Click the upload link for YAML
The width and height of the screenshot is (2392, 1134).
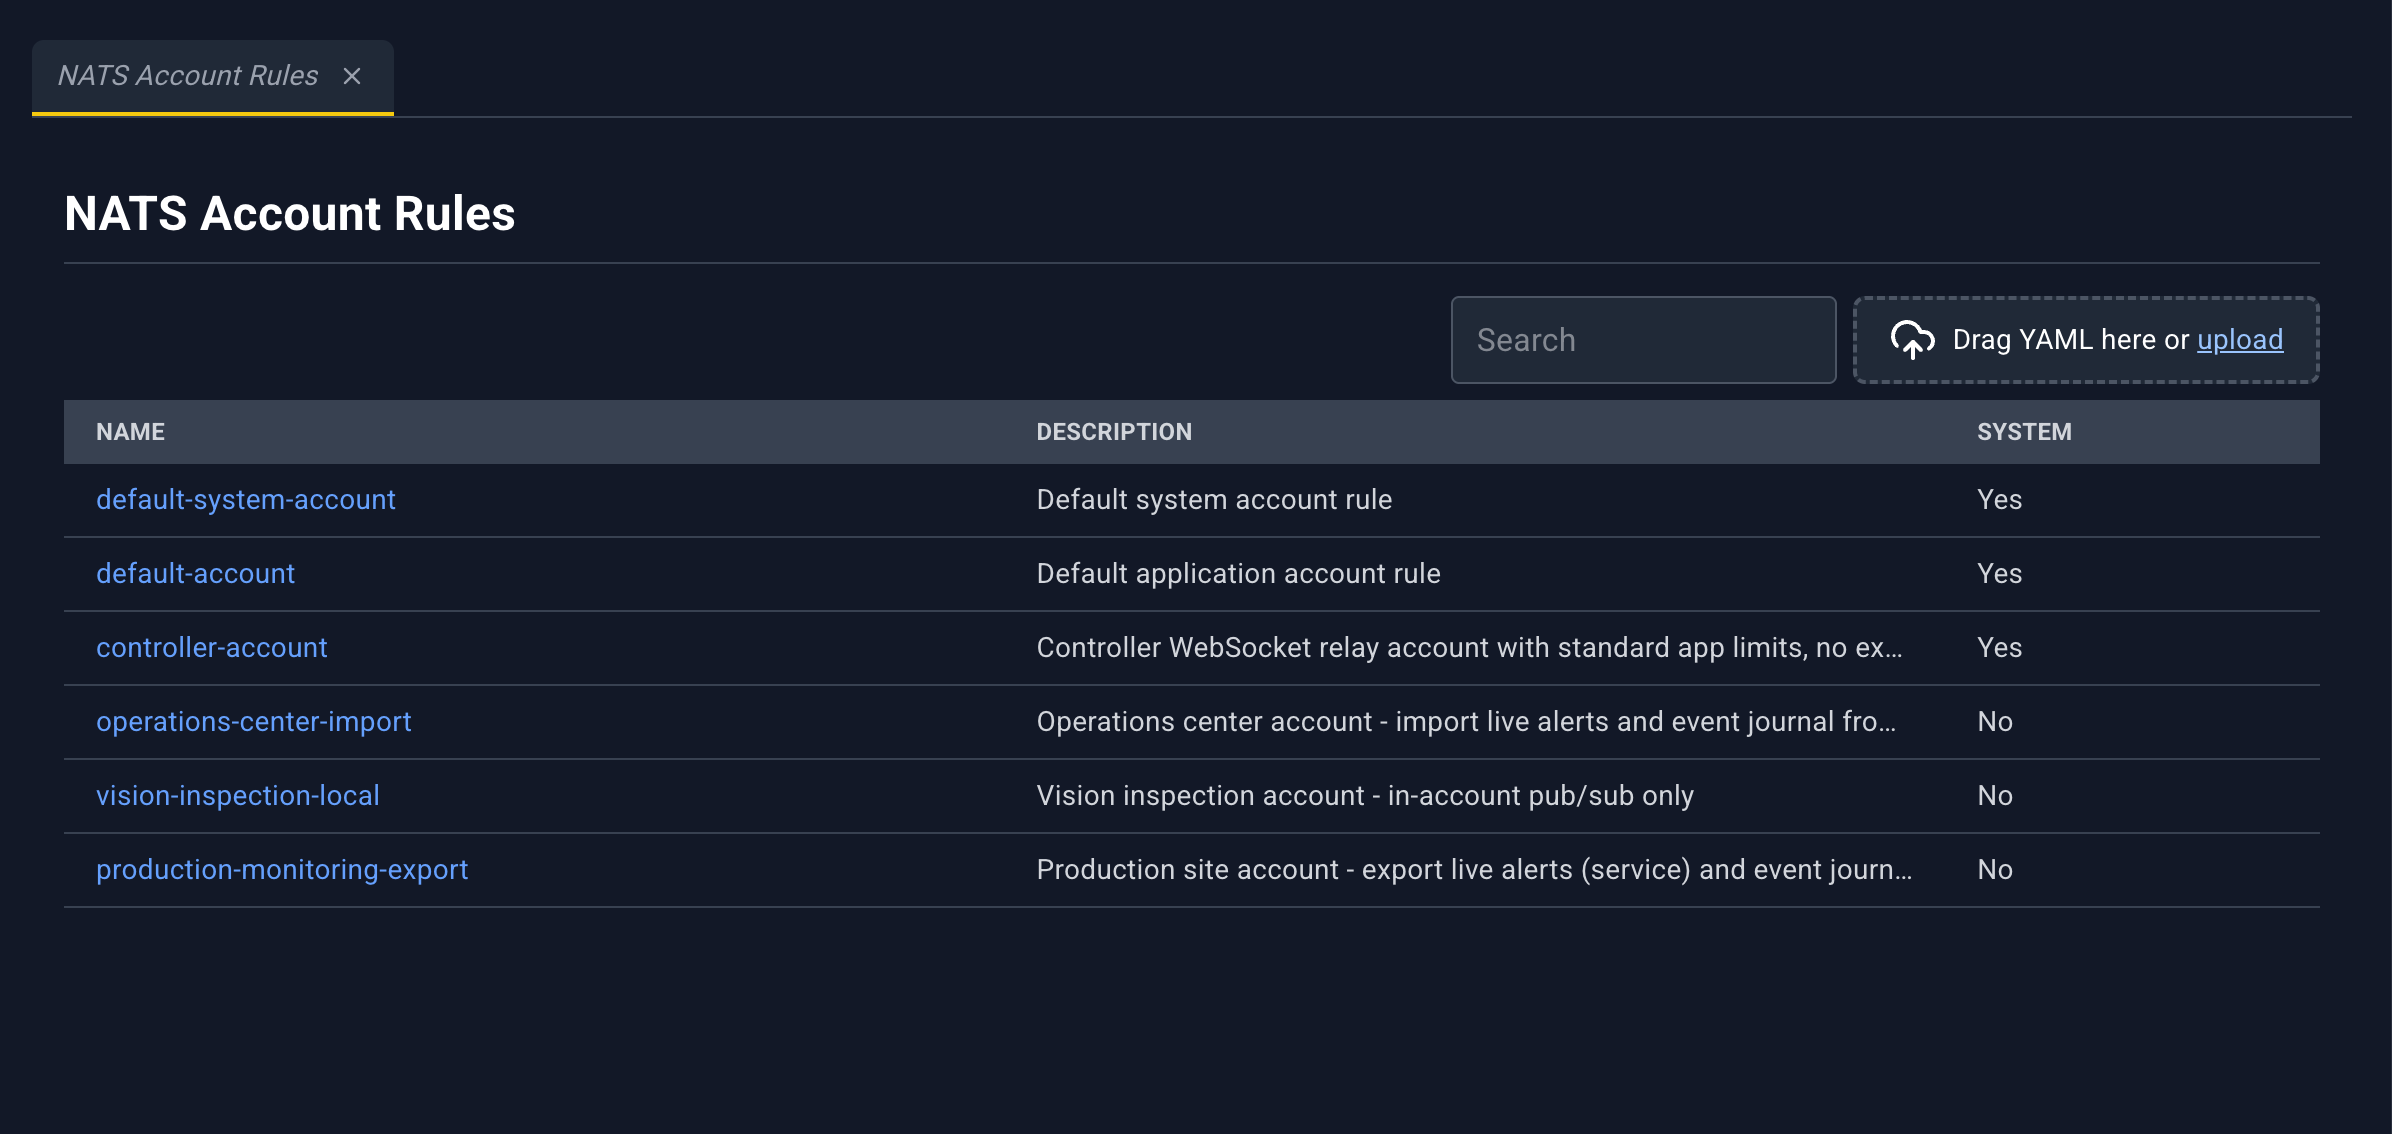point(2240,340)
